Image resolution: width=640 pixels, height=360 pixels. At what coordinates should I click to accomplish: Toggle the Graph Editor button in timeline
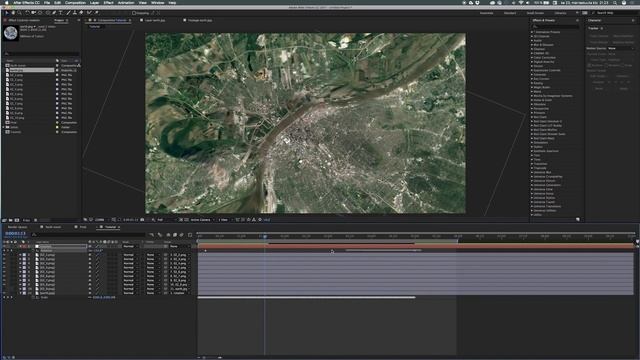tap(190, 235)
